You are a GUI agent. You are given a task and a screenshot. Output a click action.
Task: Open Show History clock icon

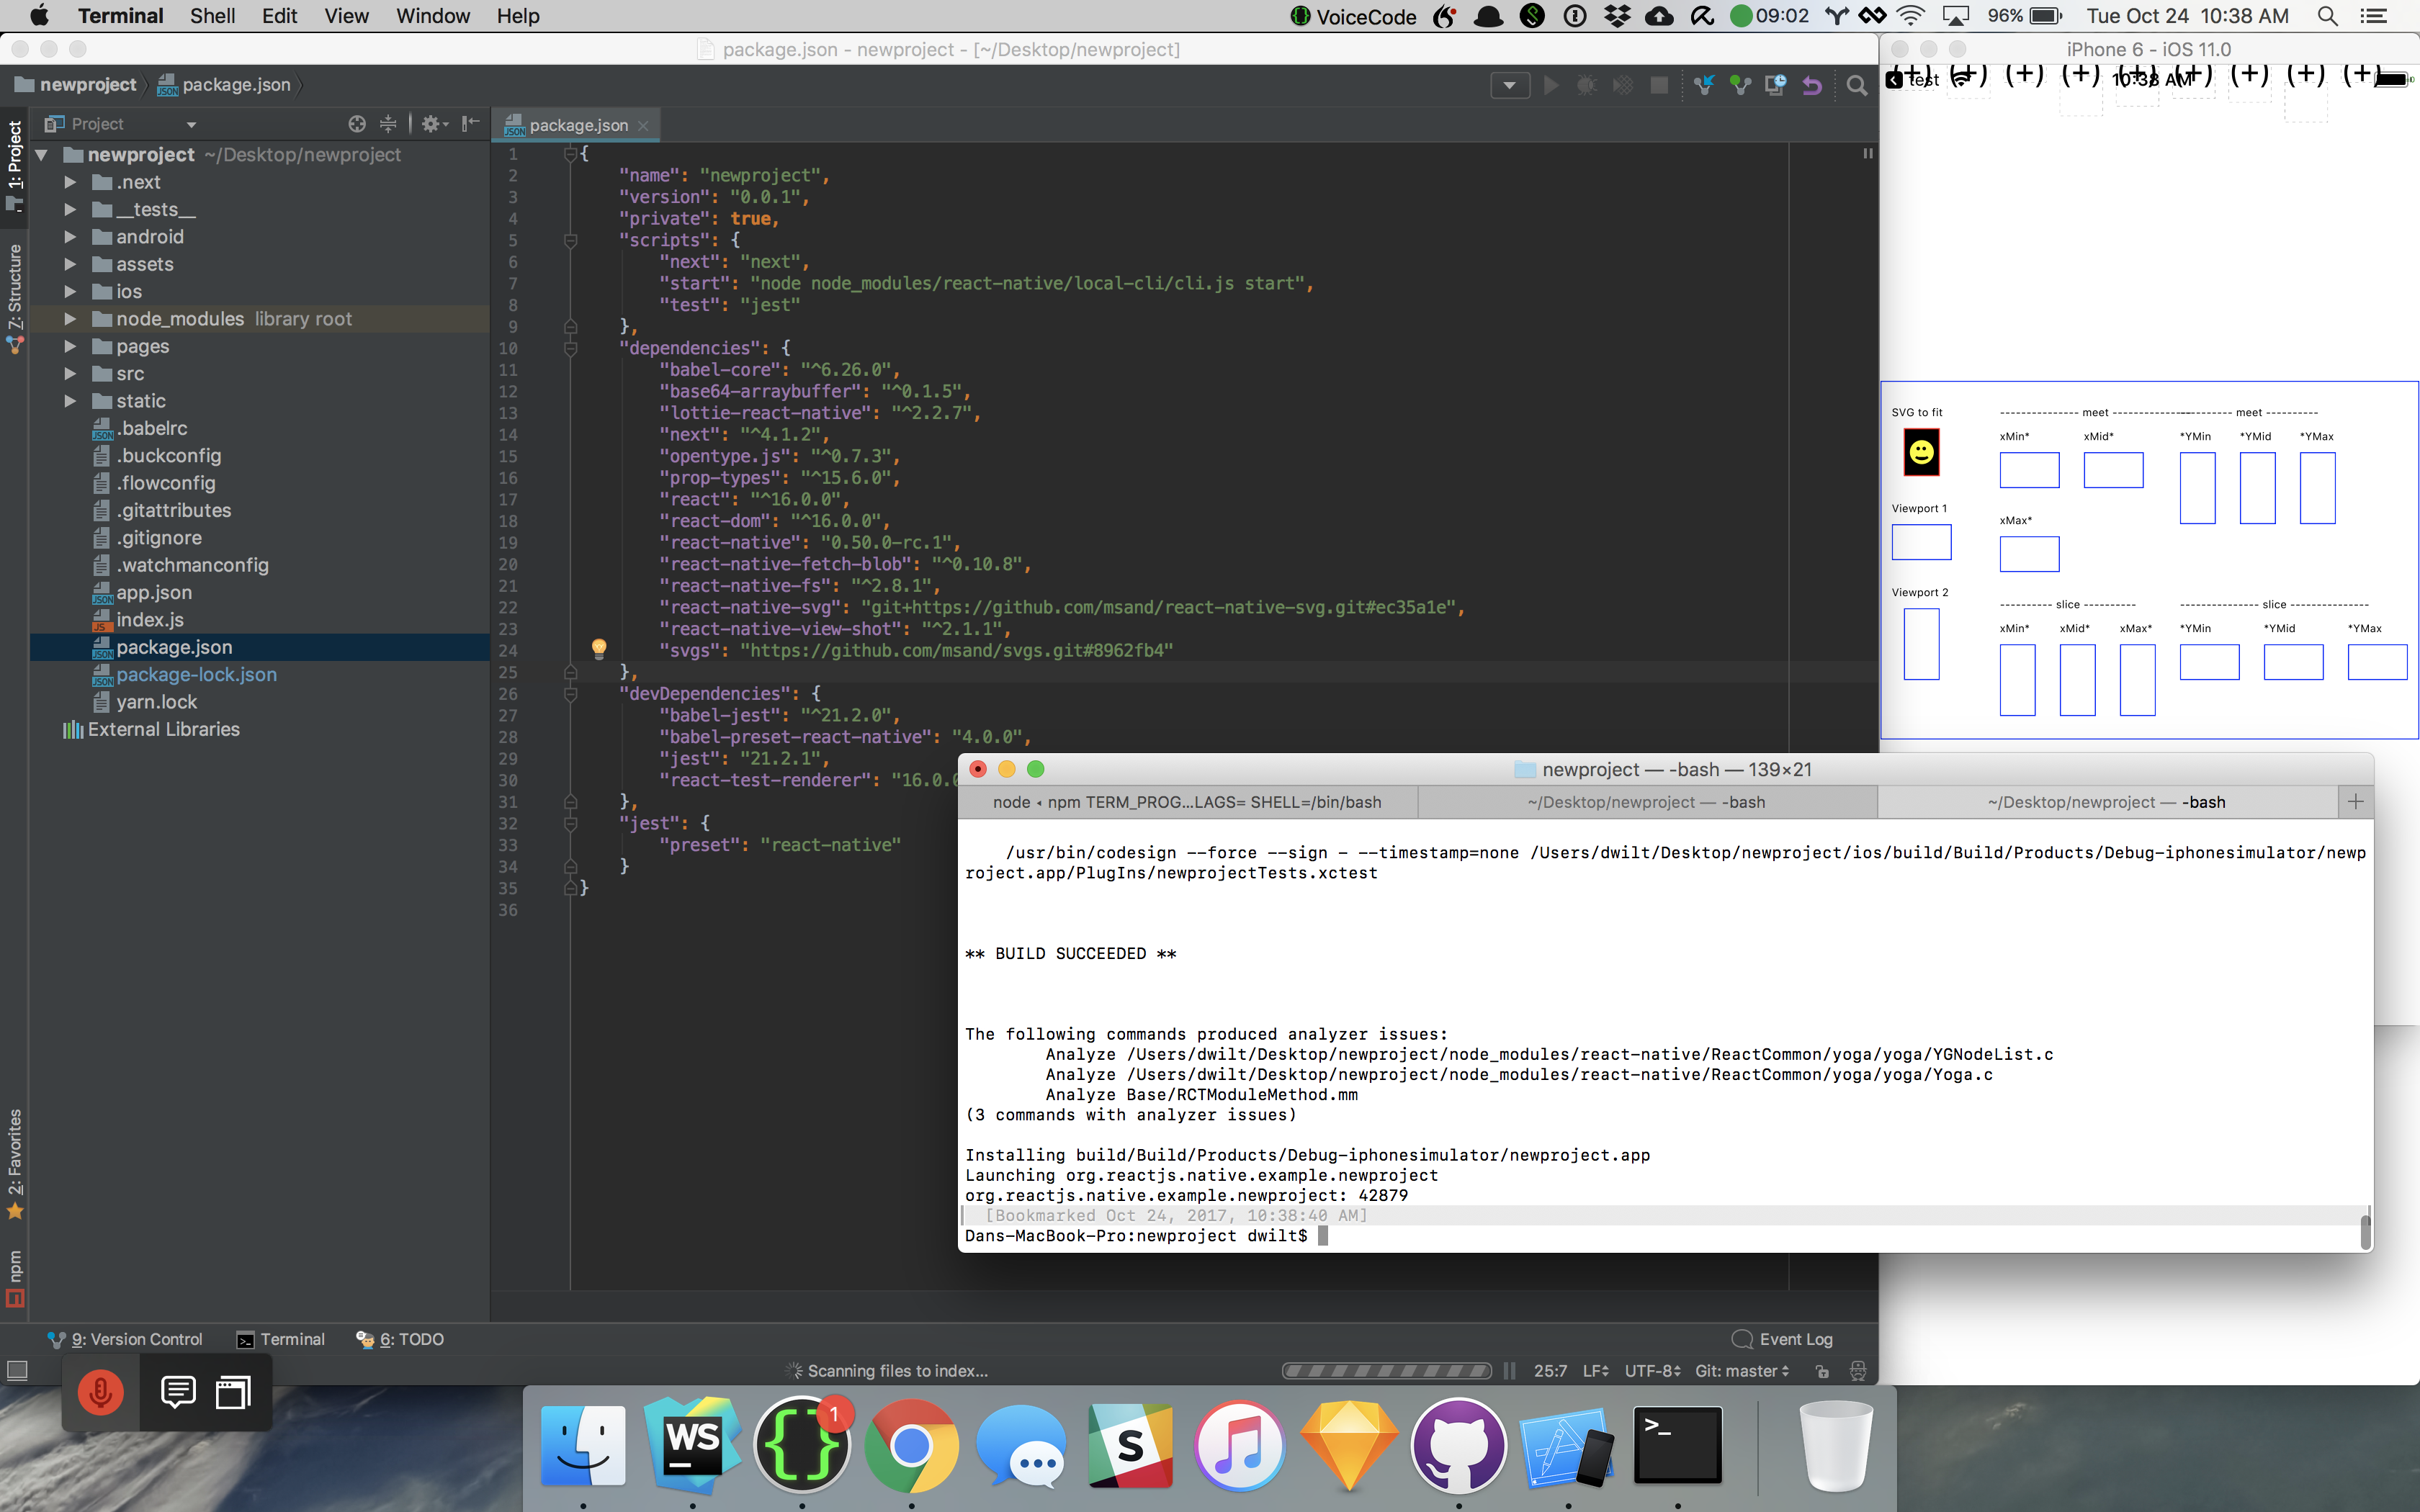(1776, 86)
